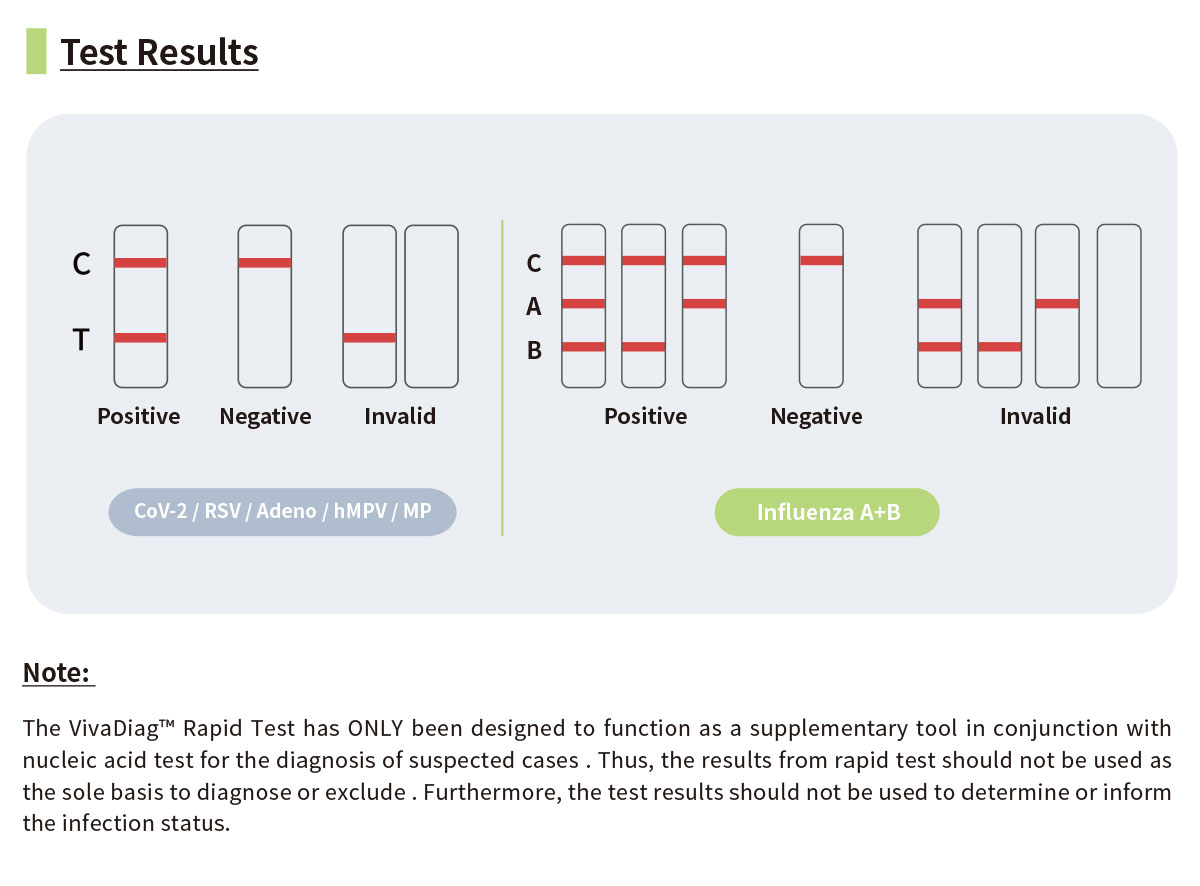
Task: Click the T label beside the CoV-2 strip
Action: click(x=80, y=341)
